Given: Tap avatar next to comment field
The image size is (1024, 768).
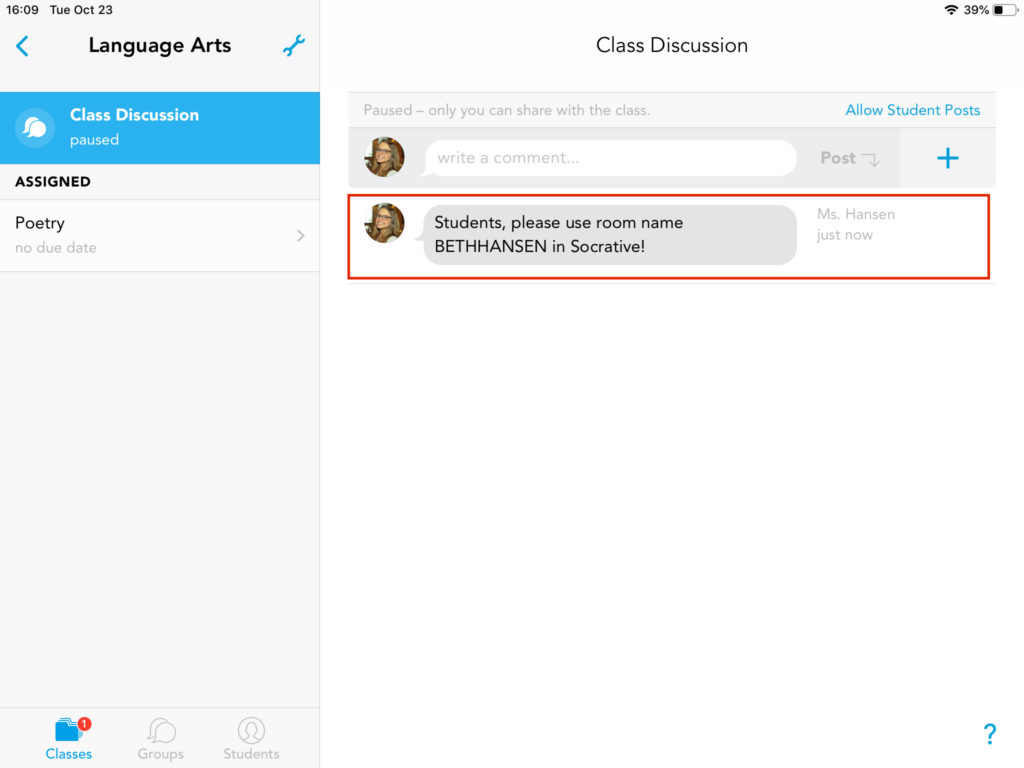Looking at the screenshot, I should (x=385, y=158).
